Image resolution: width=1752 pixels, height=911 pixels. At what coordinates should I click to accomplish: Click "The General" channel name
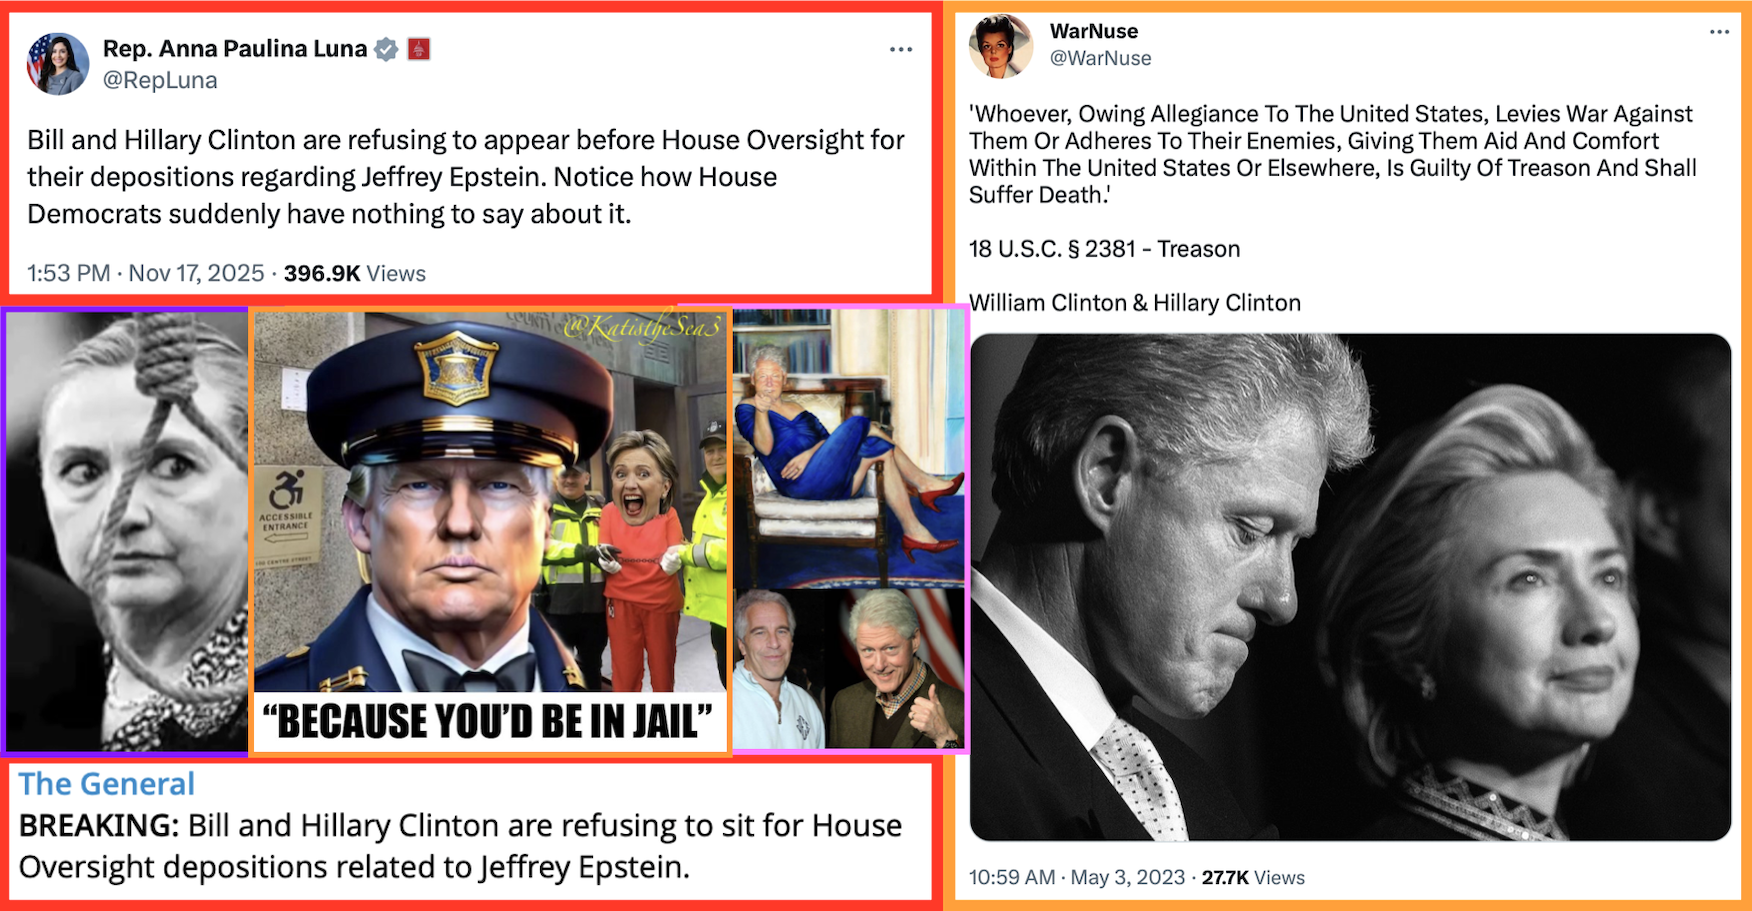click(x=107, y=784)
